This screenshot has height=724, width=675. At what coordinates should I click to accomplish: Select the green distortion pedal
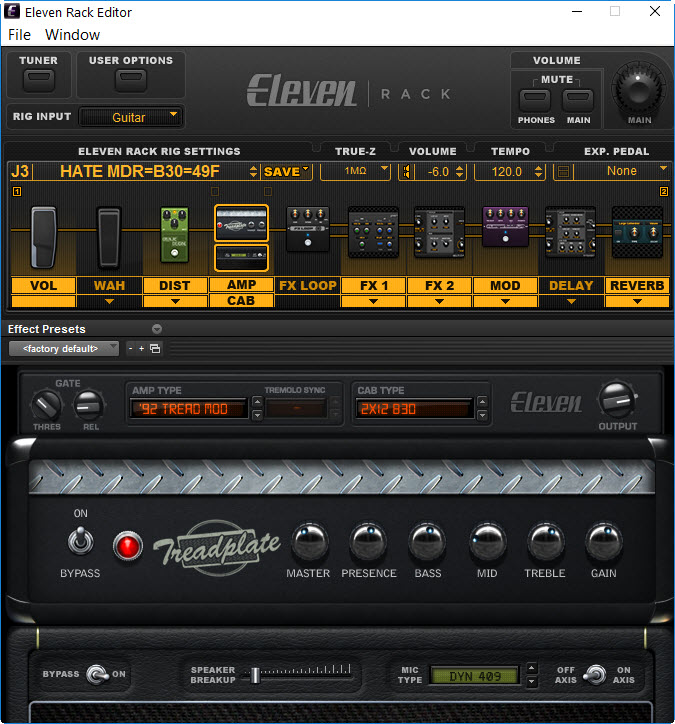tap(175, 235)
